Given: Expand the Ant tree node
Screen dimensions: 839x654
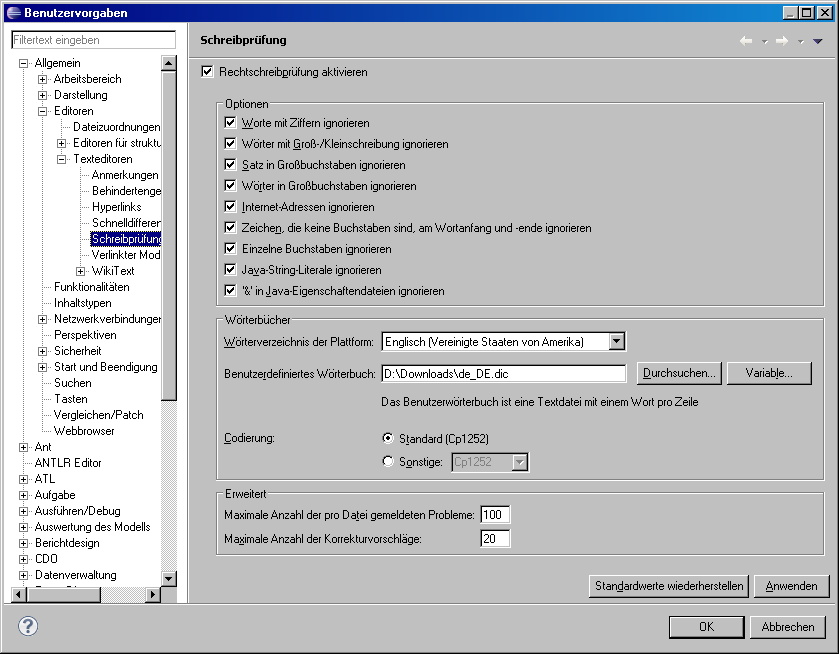Looking at the screenshot, I should 24,447.
